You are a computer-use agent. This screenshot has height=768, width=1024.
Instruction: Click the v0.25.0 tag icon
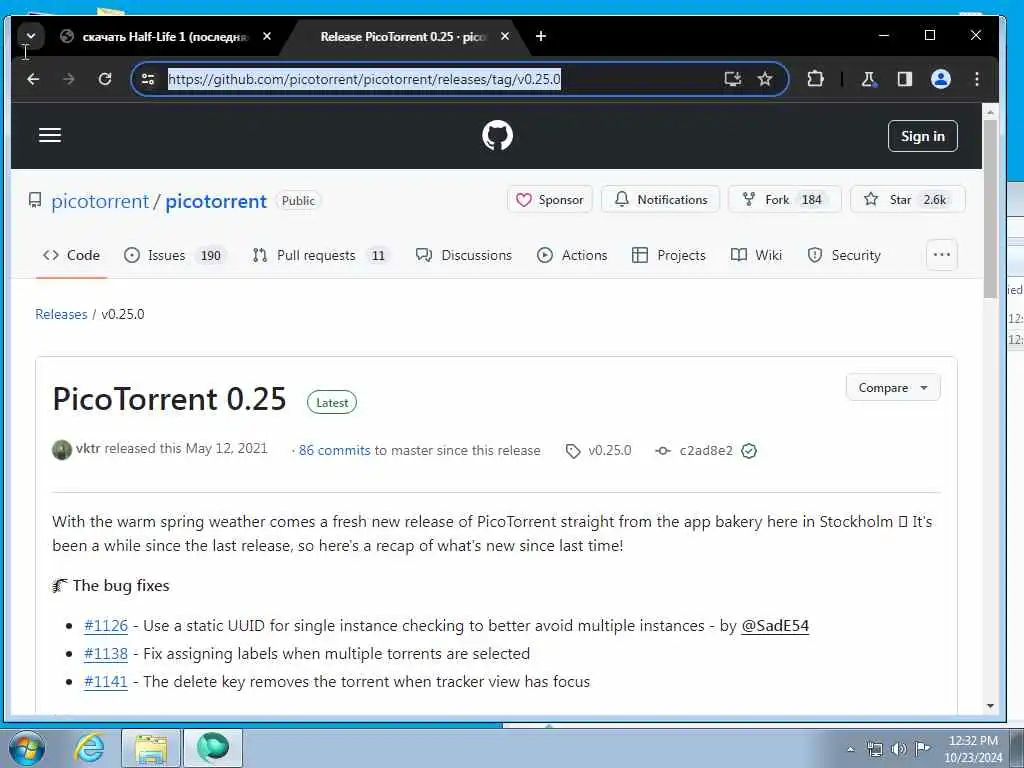coord(573,451)
